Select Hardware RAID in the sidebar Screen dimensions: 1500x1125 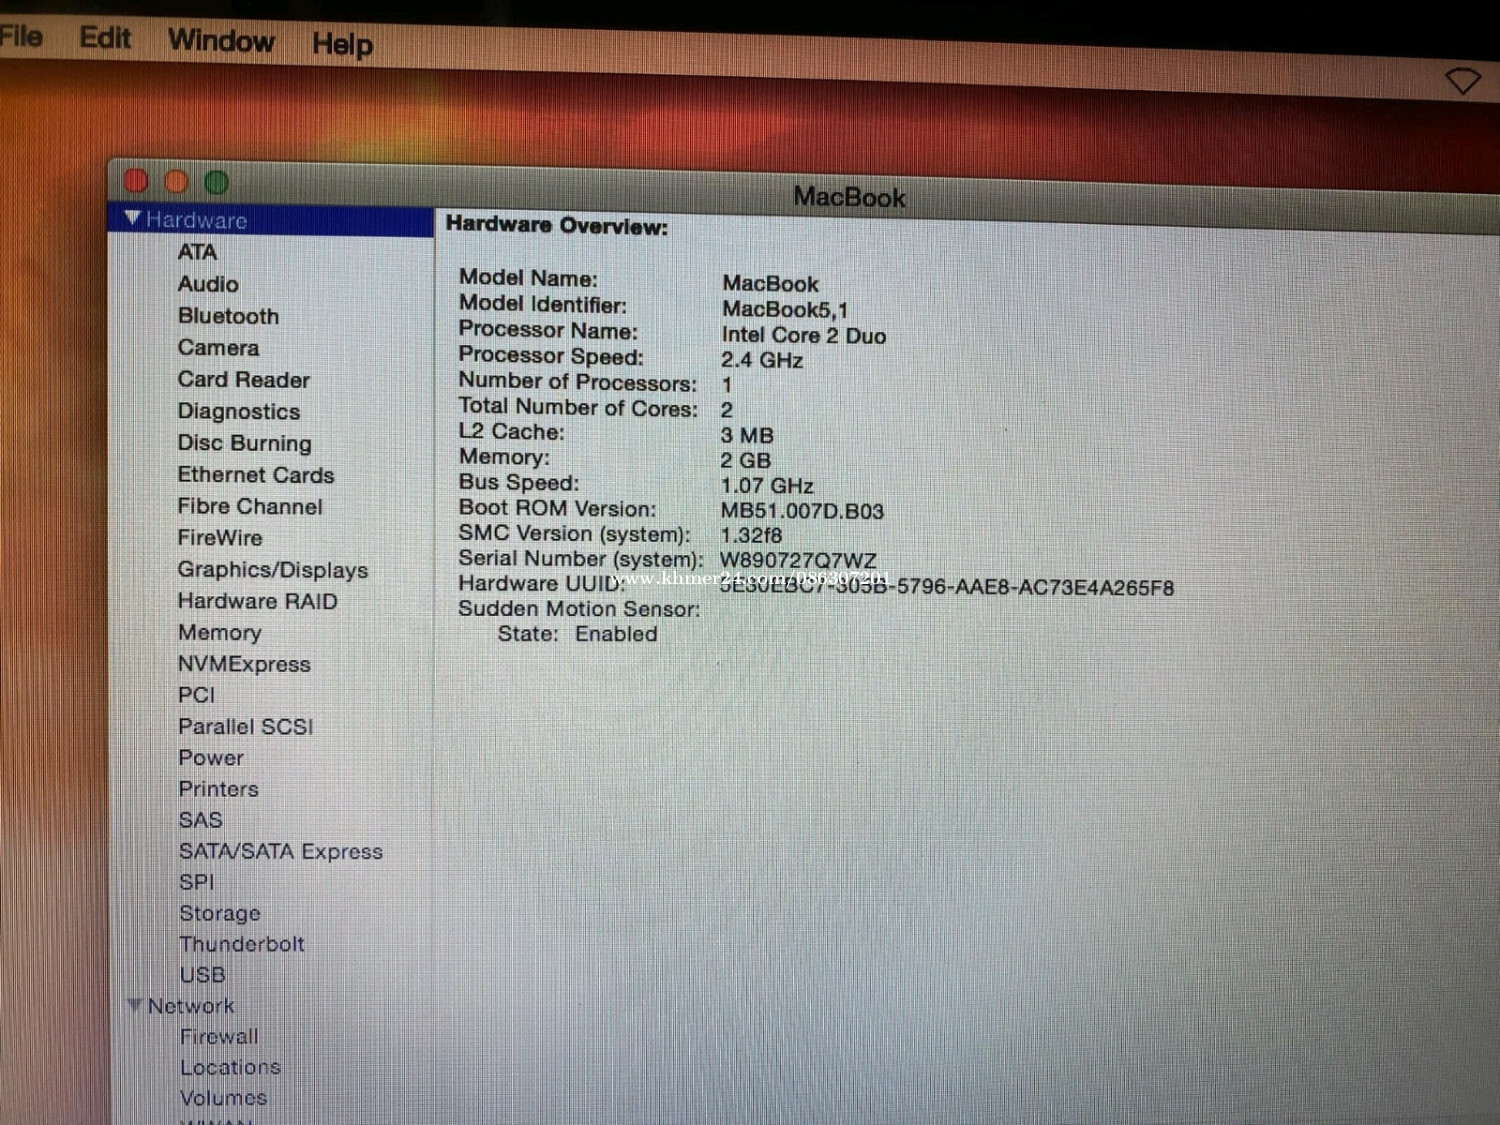point(258,601)
